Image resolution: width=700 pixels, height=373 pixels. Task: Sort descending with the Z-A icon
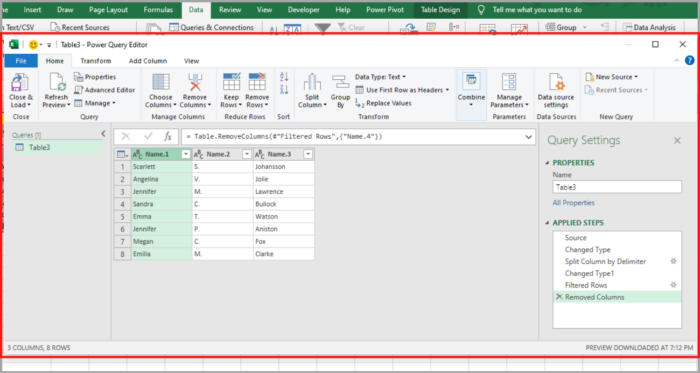tap(284, 90)
